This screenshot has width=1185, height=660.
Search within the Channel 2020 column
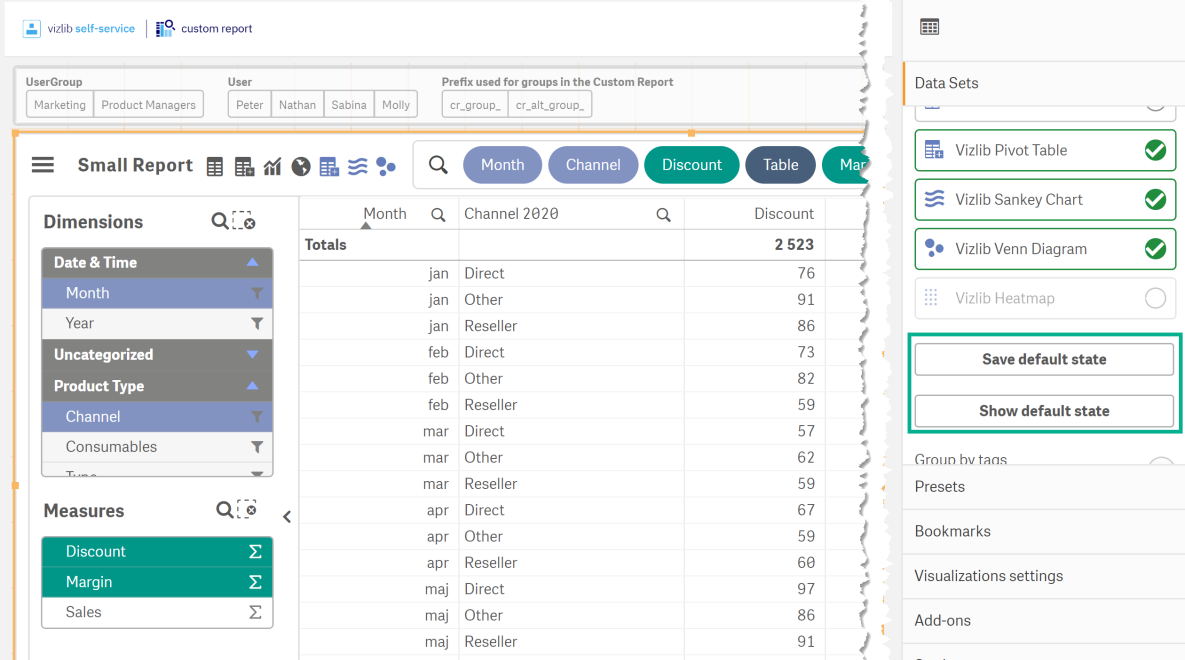point(664,215)
